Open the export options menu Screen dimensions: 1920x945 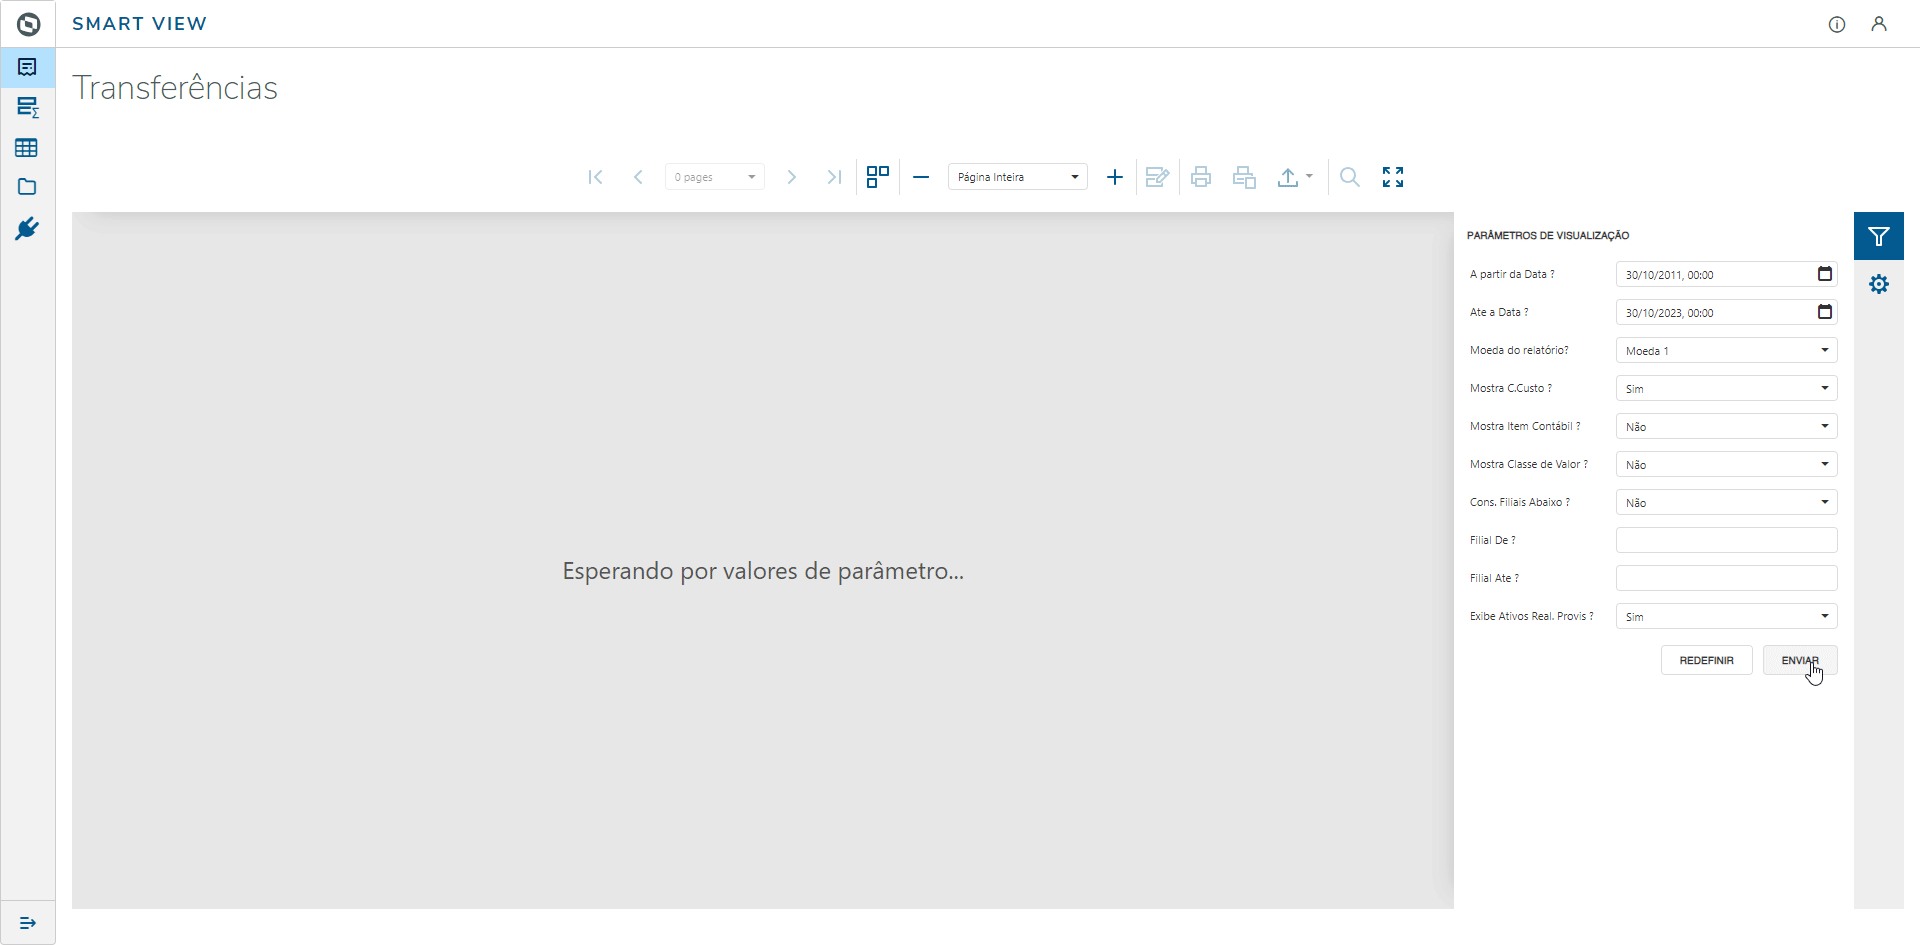(1295, 177)
